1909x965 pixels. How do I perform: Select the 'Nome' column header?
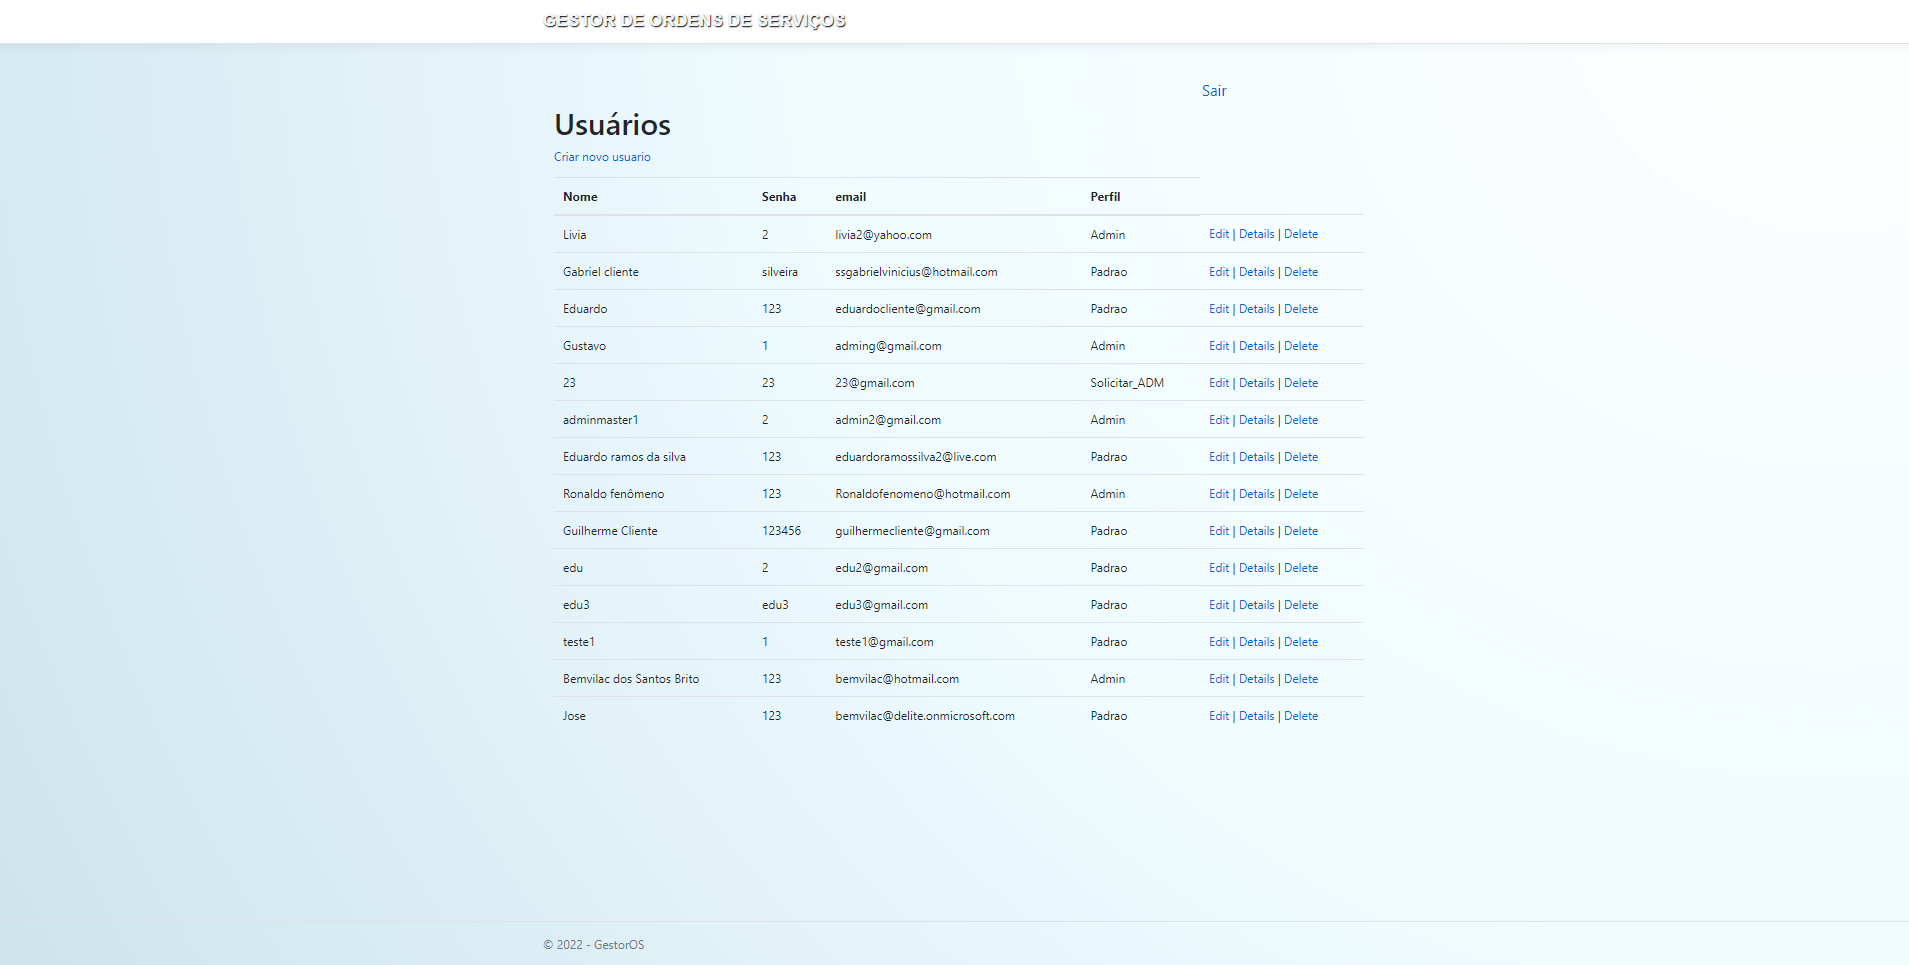click(580, 196)
